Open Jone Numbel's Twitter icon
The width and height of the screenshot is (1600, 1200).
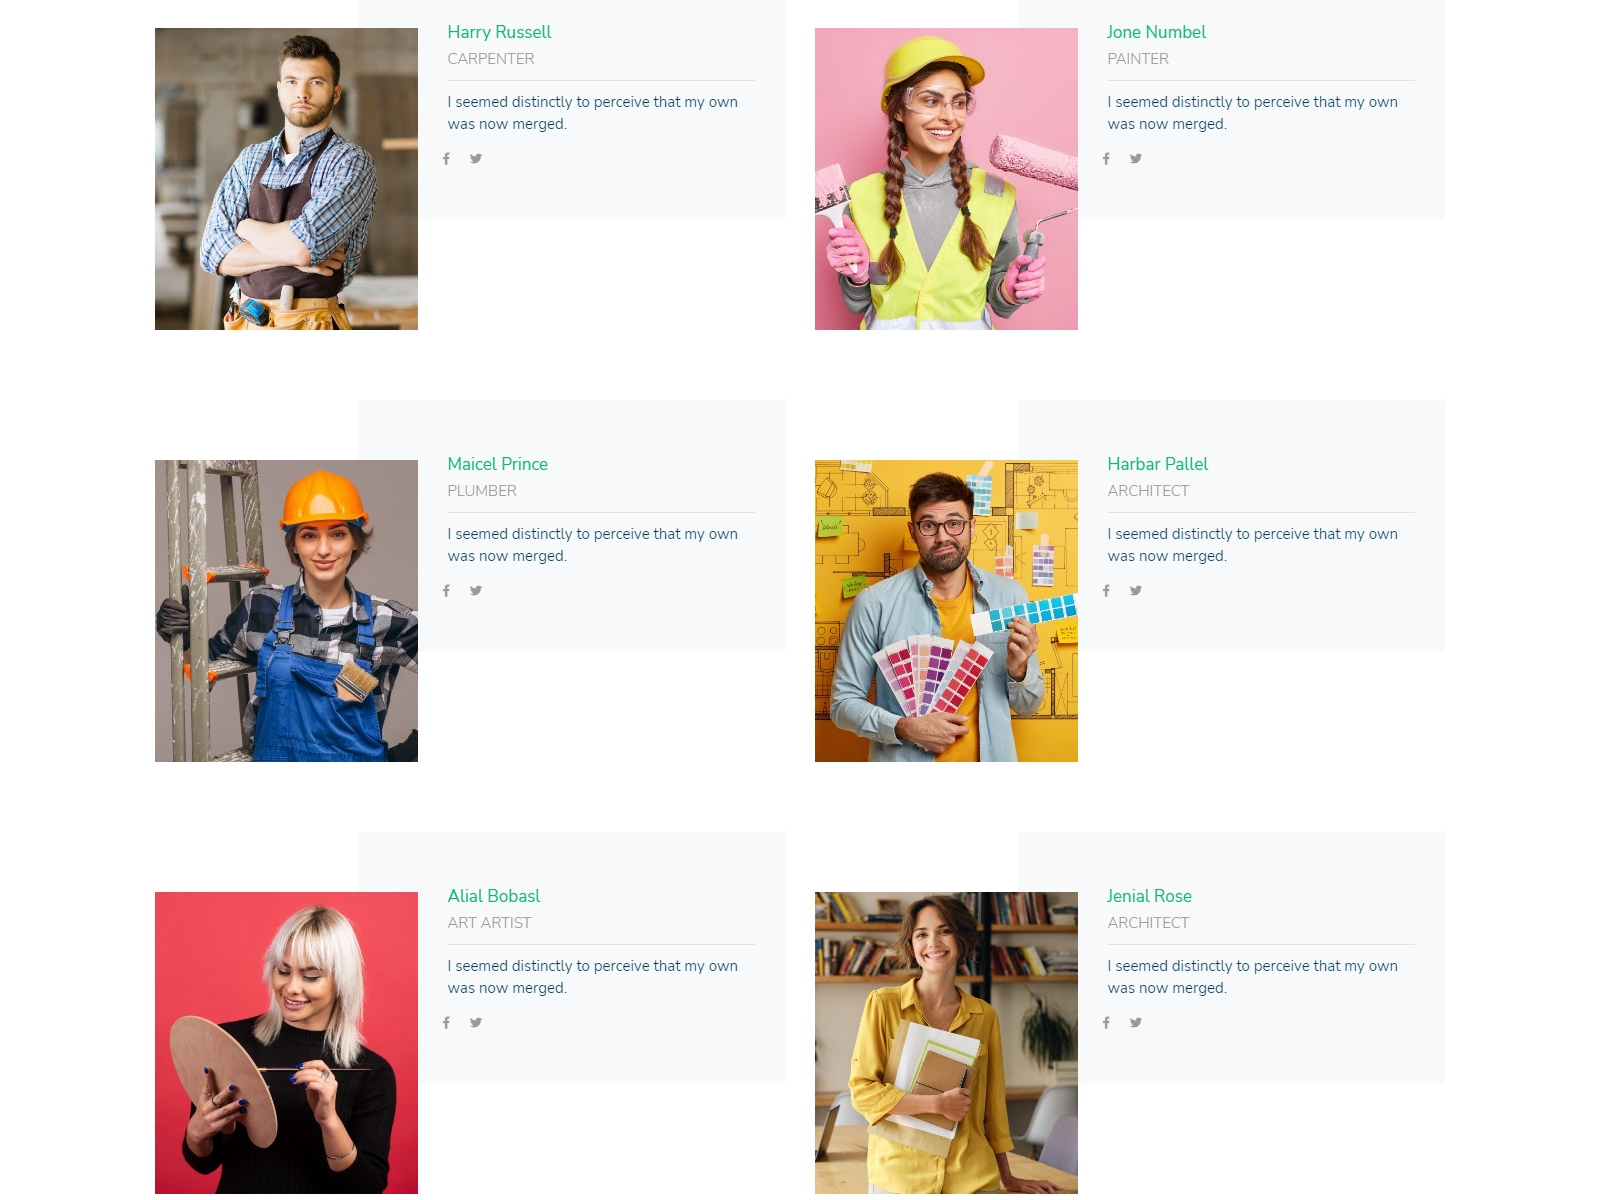pos(1136,159)
